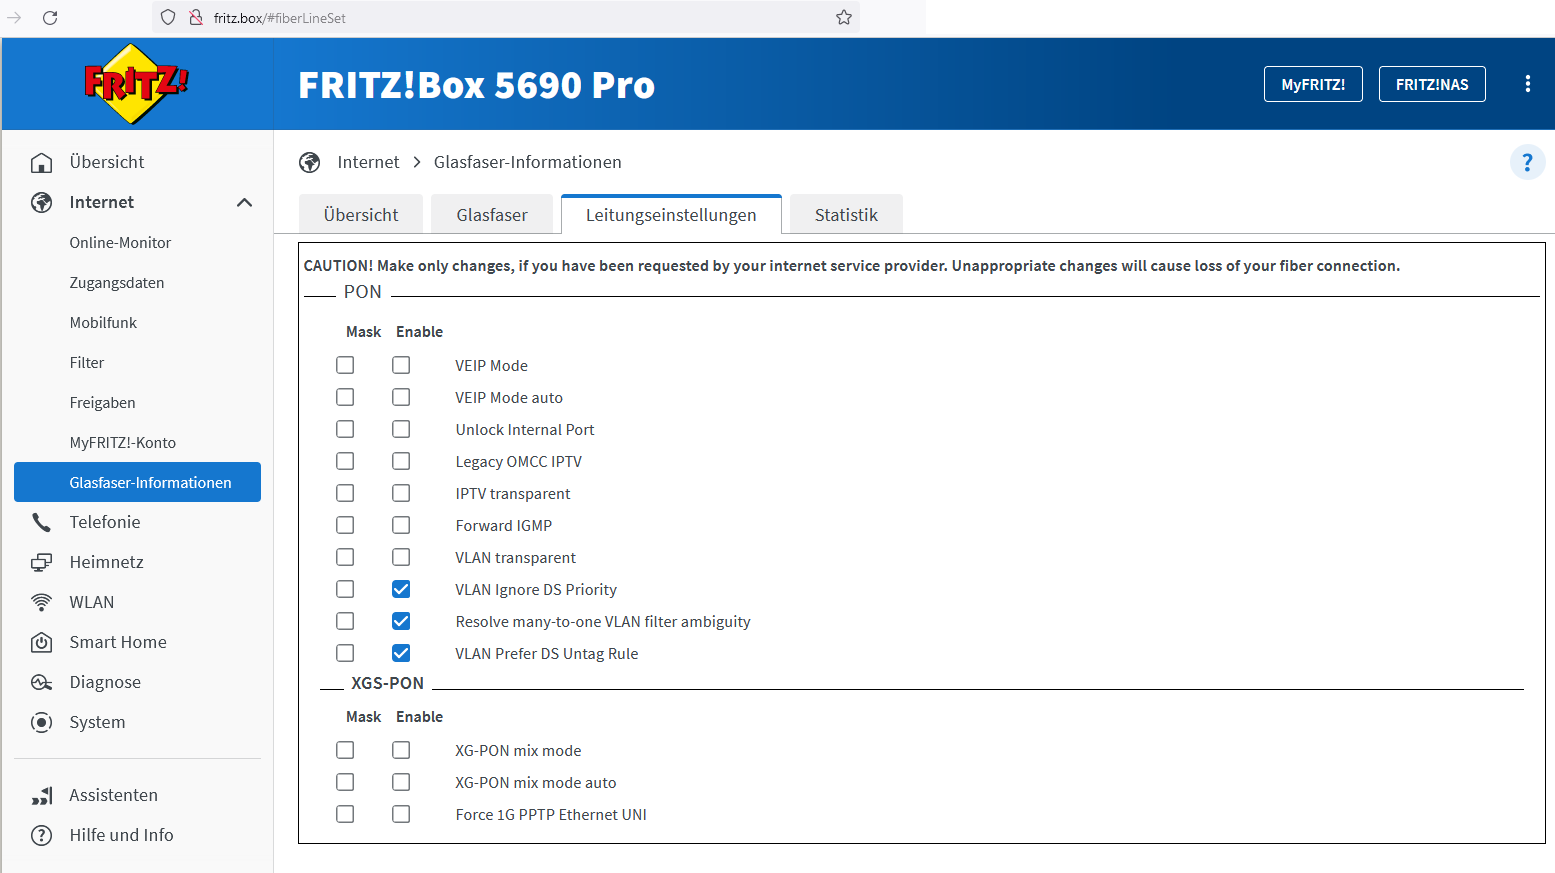This screenshot has width=1555, height=873.
Task: Open the Statistik tab
Action: (x=846, y=214)
